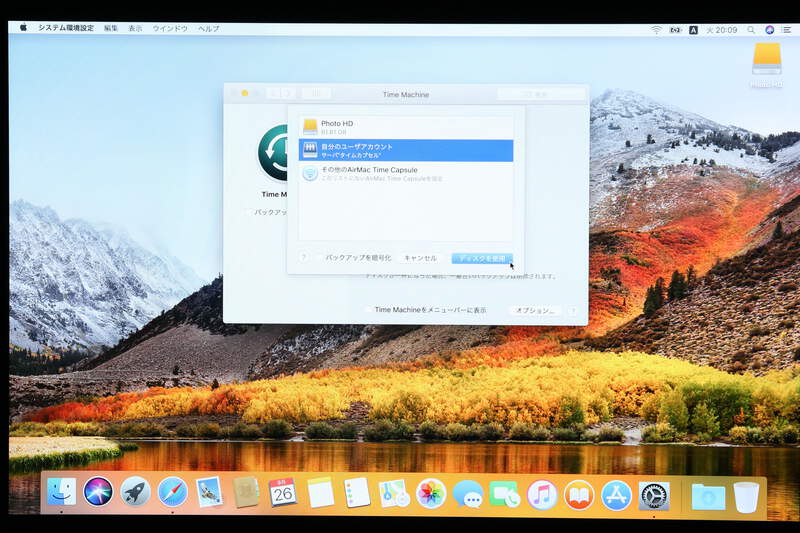This screenshot has height=533, width=800.
Task: Open App Store icon in Dock
Action: [616, 495]
